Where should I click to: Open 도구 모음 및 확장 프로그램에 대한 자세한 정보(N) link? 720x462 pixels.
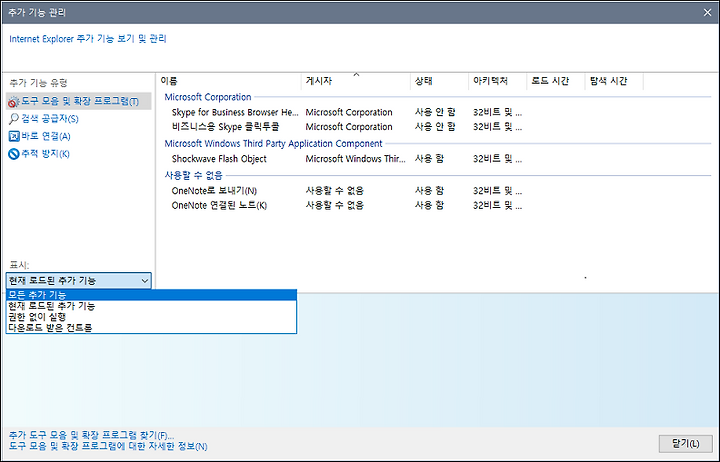click(108, 446)
